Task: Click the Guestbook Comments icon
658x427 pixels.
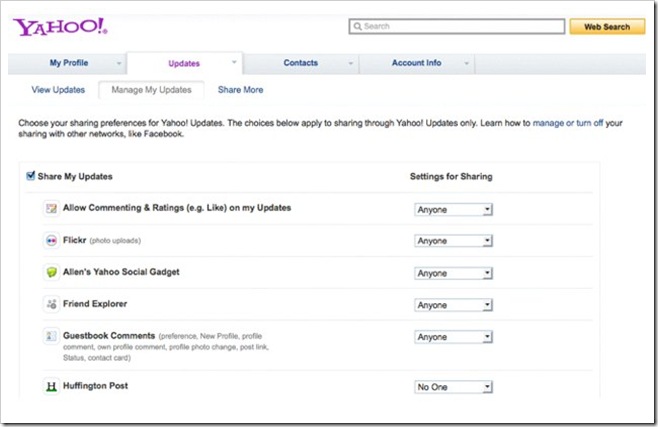Action: [x=51, y=336]
